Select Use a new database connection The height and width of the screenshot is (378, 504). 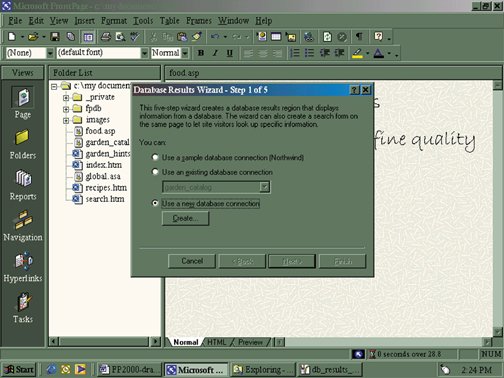[x=155, y=203]
